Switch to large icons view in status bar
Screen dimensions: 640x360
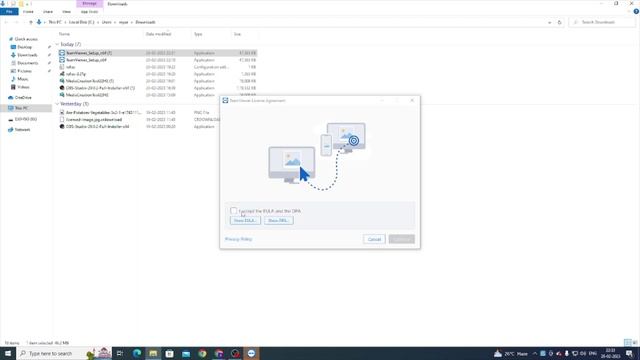[x=634, y=343]
